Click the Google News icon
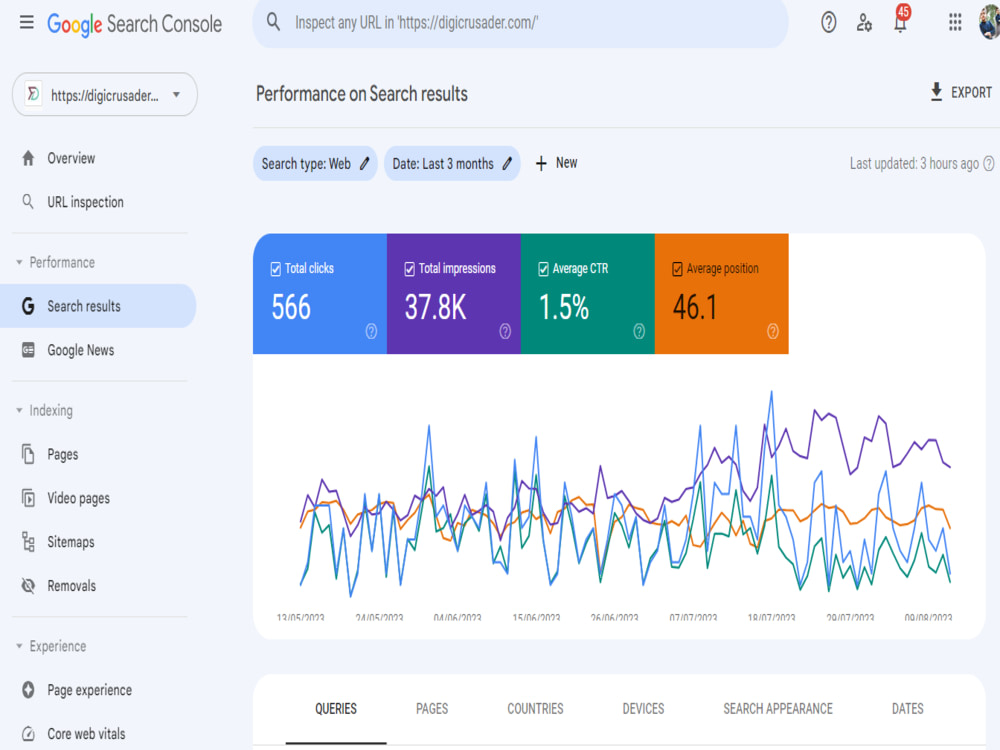The height and width of the screenshot is (750, 1000). tap(28, 350)
